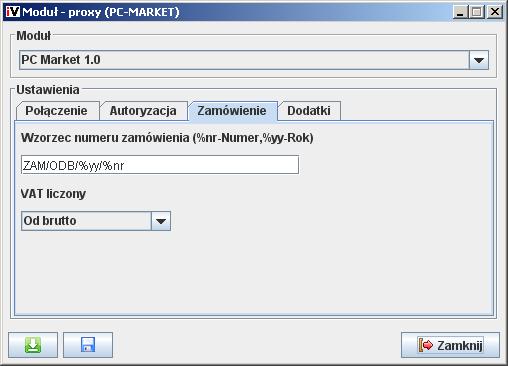Click the VAT liczony label
The image size is (508, 366).
click(x=53, y=194)
